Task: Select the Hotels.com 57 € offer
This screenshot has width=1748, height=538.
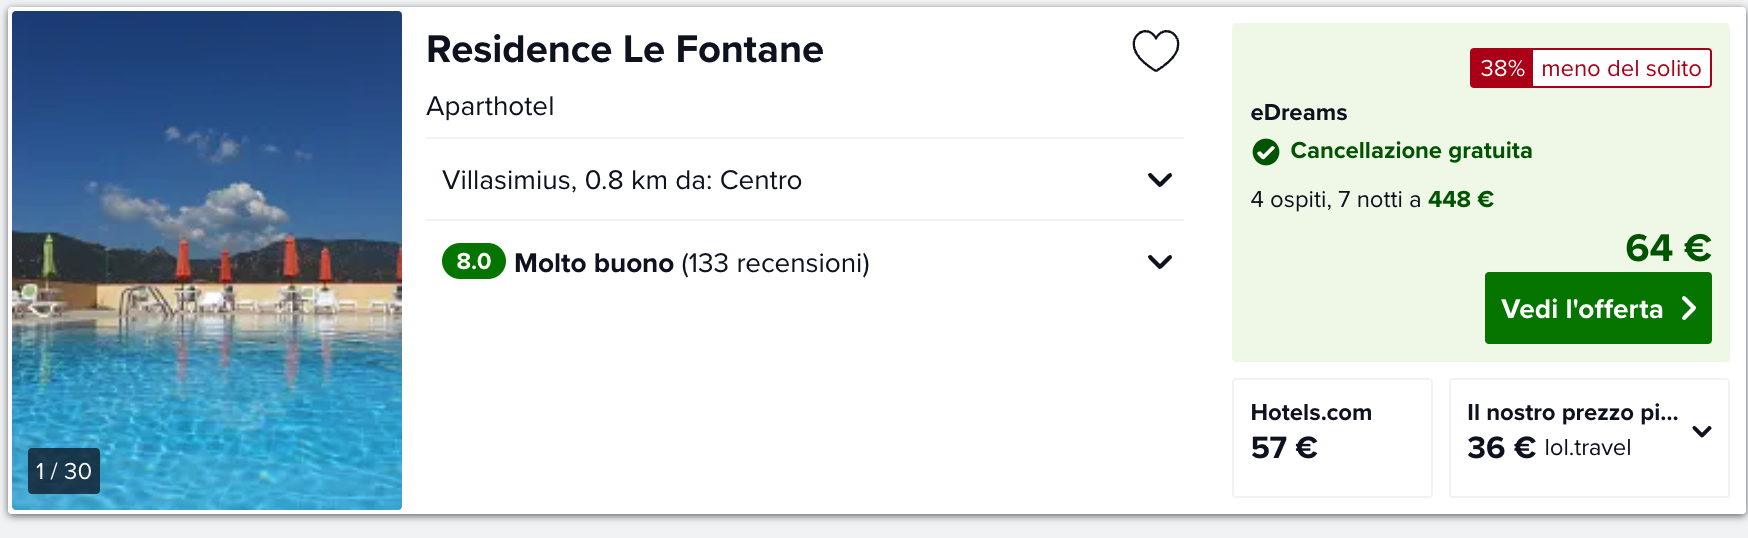Action: 1332,437
